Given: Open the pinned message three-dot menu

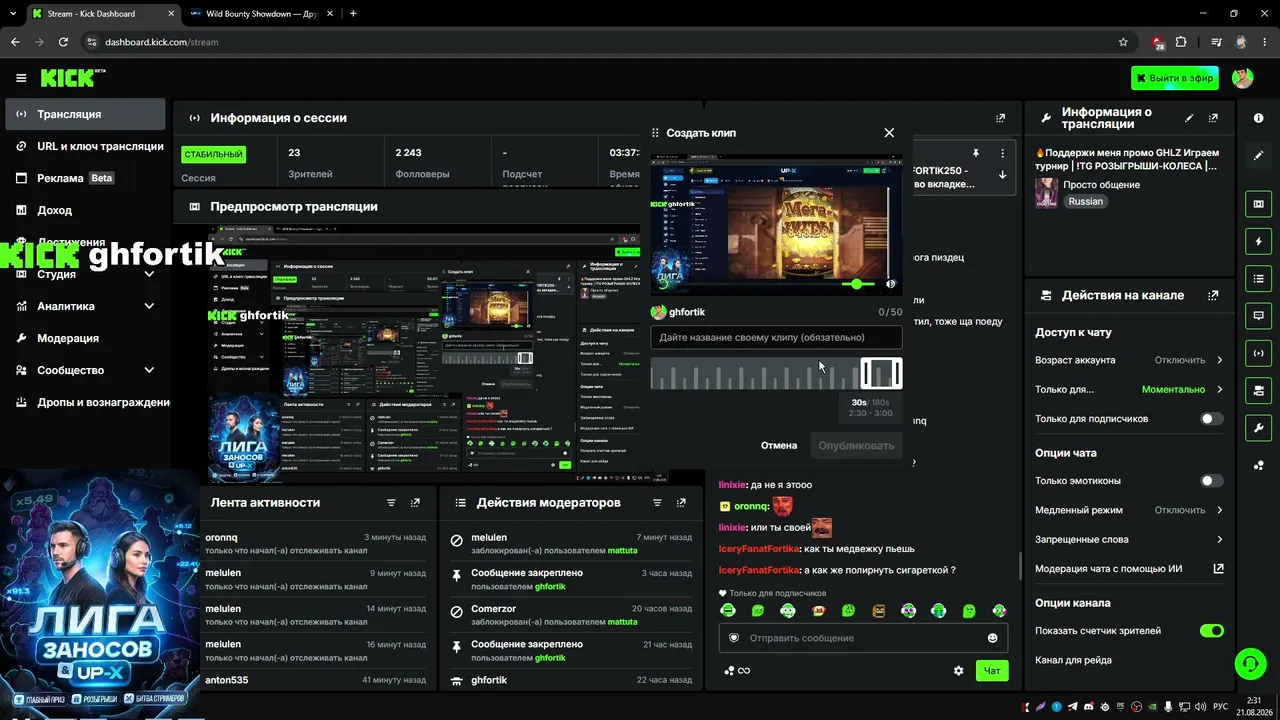Looking at the screenshot, I should pos(1002,154).
